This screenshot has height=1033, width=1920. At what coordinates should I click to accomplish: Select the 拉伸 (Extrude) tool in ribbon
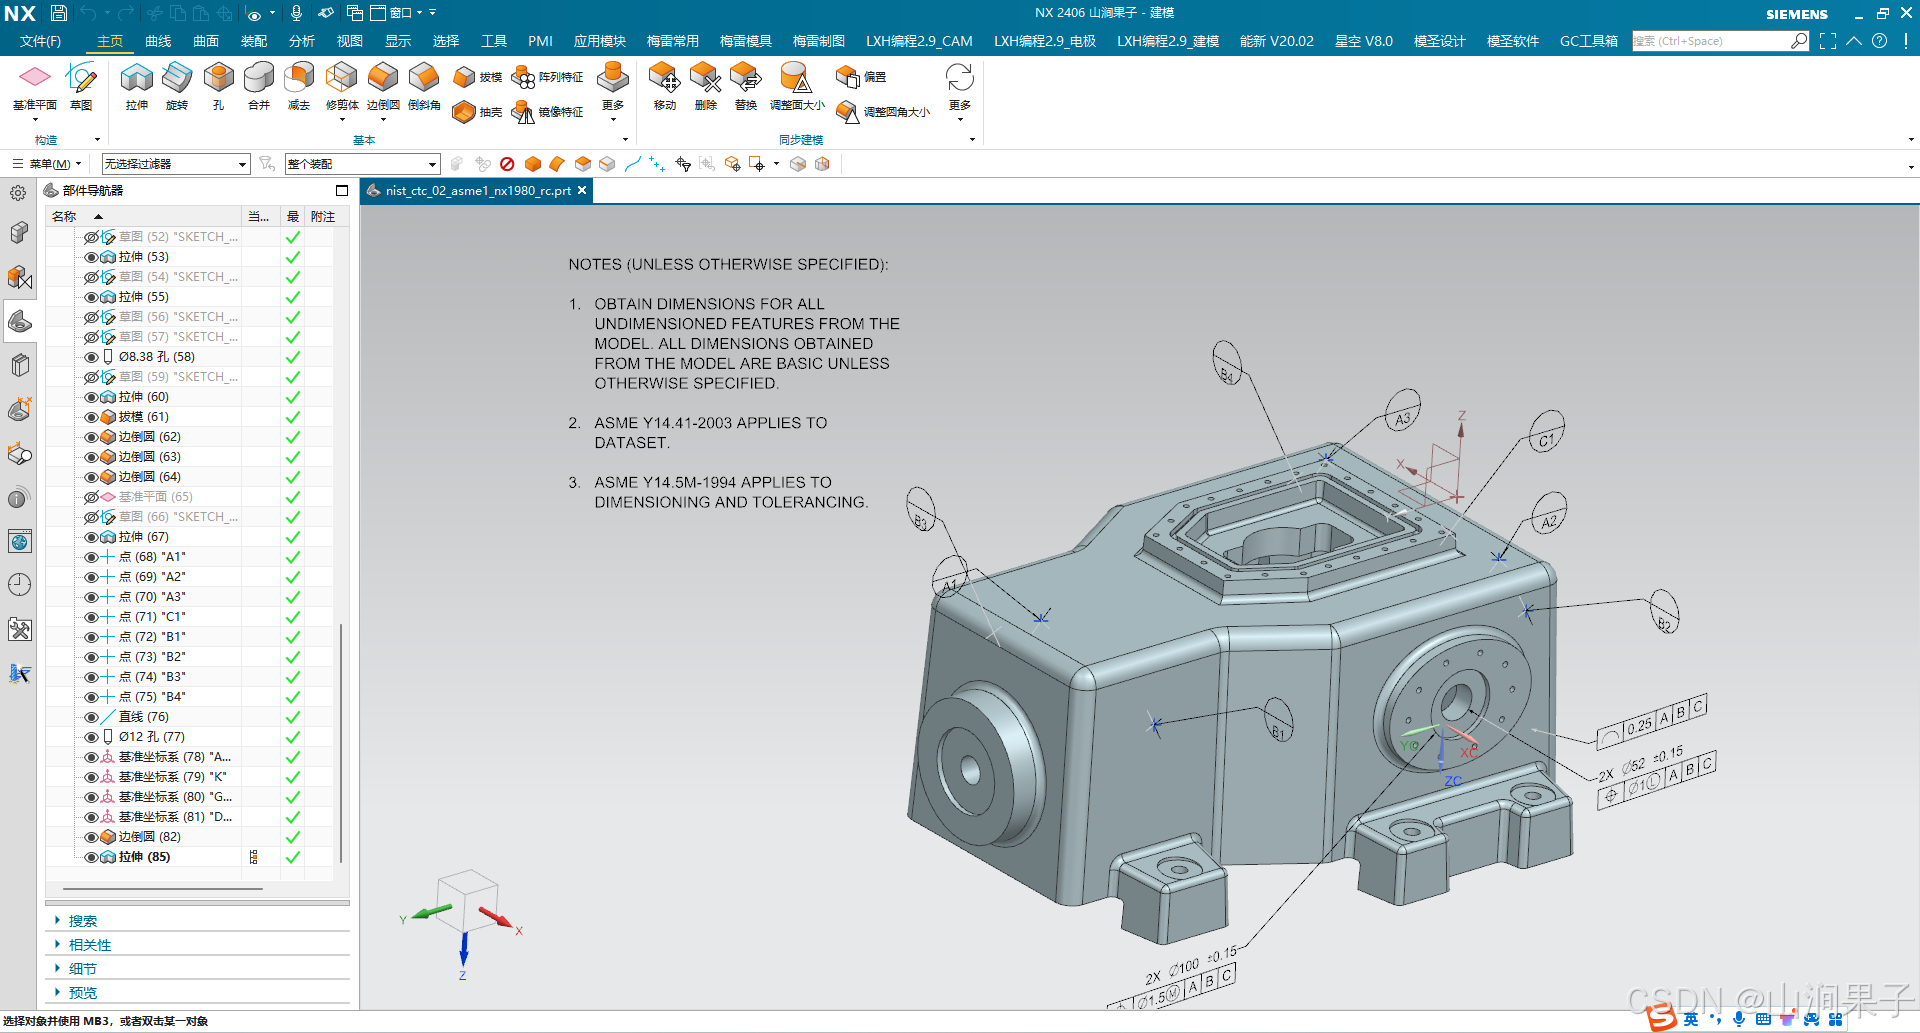click(137, 85)
